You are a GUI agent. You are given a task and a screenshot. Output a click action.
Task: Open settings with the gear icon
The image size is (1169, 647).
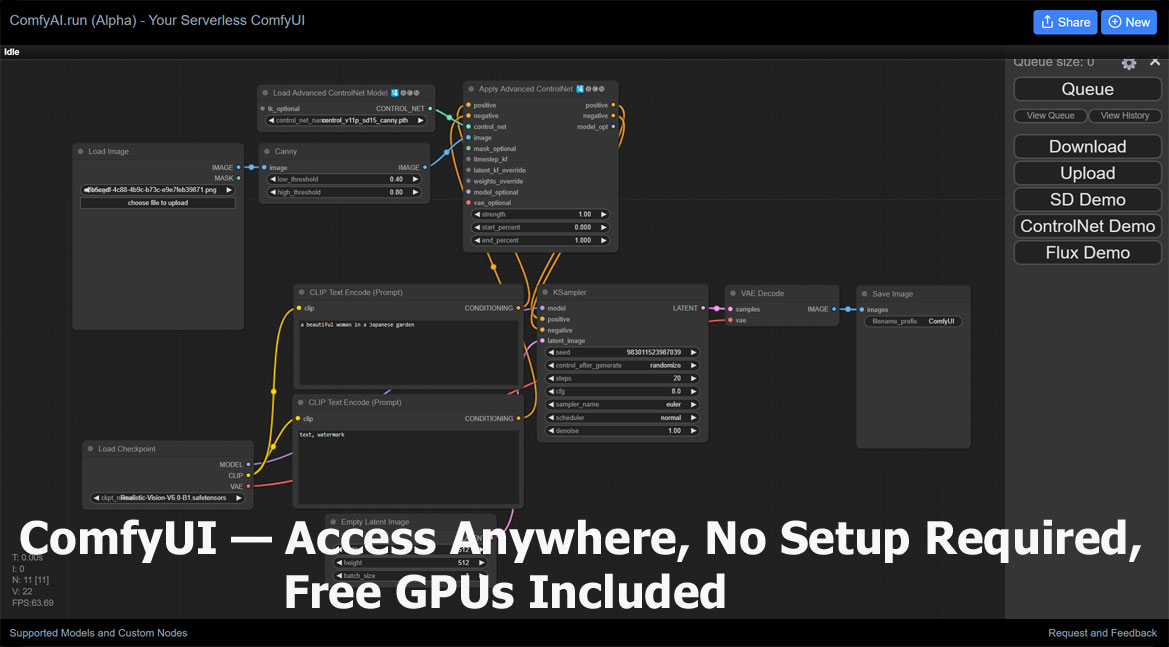pyautogui.click(x=1129, y=63)
